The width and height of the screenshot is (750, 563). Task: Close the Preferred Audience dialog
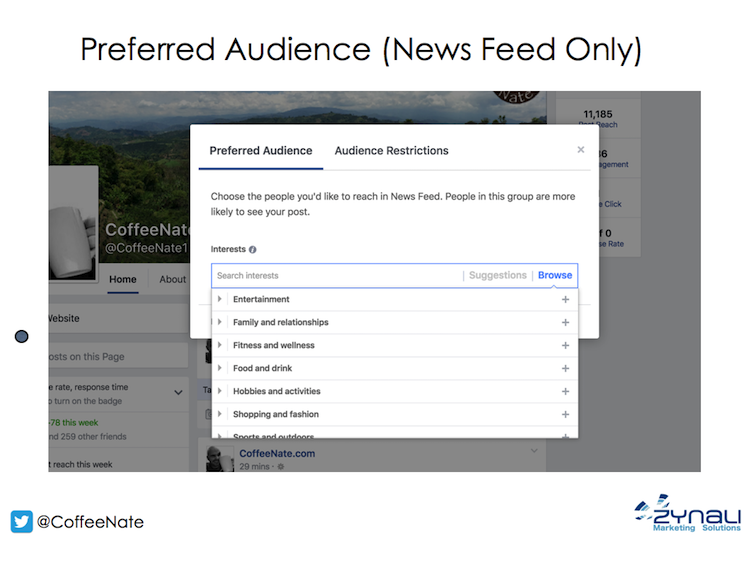pyautogui.click(x=581, y=150)
